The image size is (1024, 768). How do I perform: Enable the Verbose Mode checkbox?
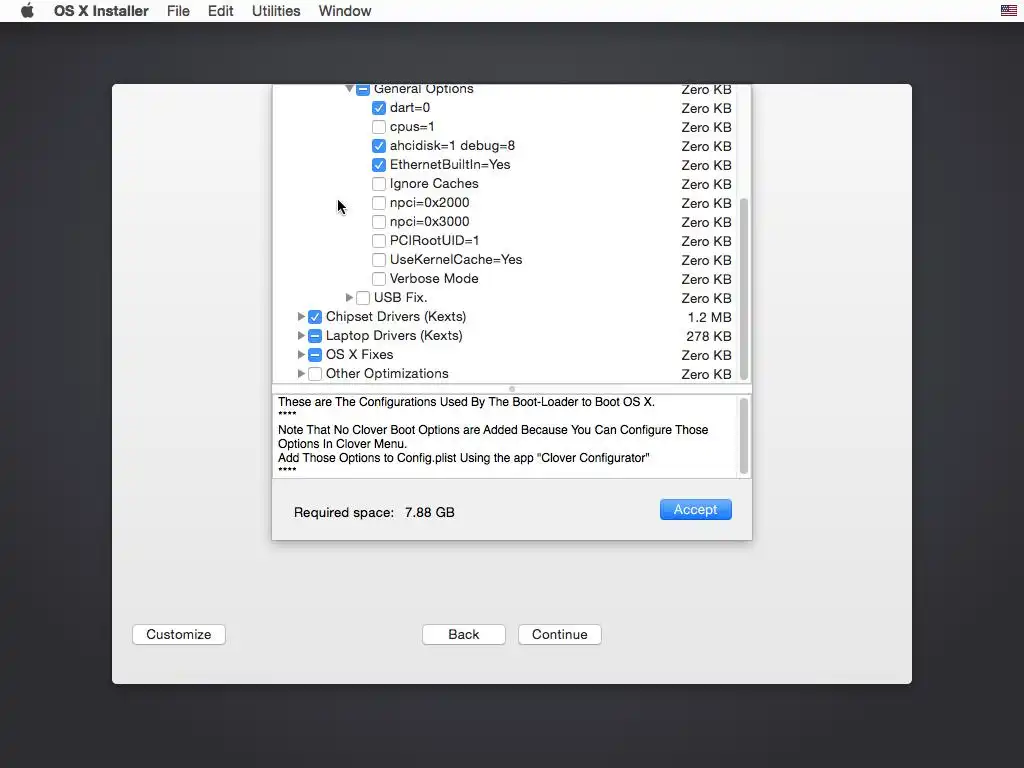click(x=379, y=278)
